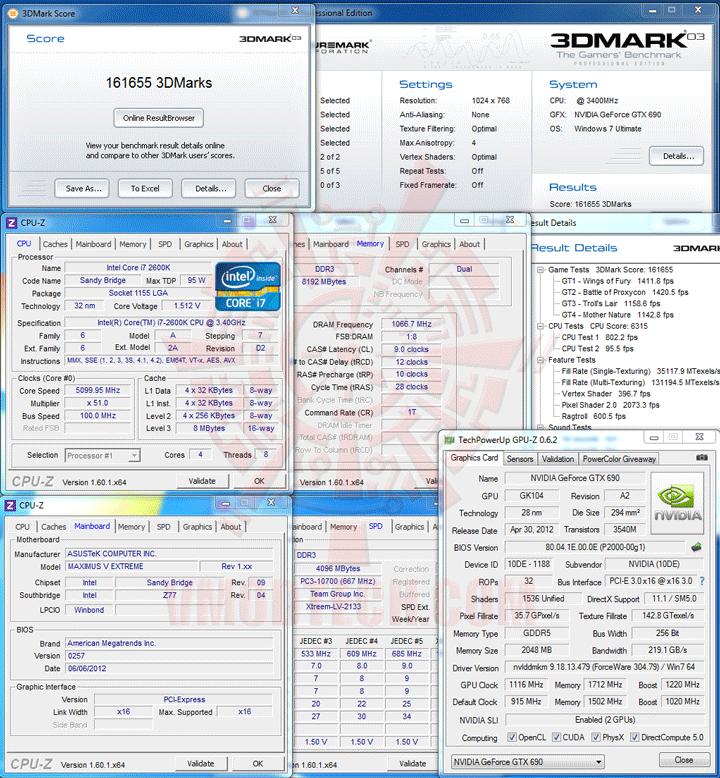Image resolution: width=720 pixels, height=778 pixels.
Task: Open the Validation tab in GPU-Z
Action: click(x=557, y=459)
